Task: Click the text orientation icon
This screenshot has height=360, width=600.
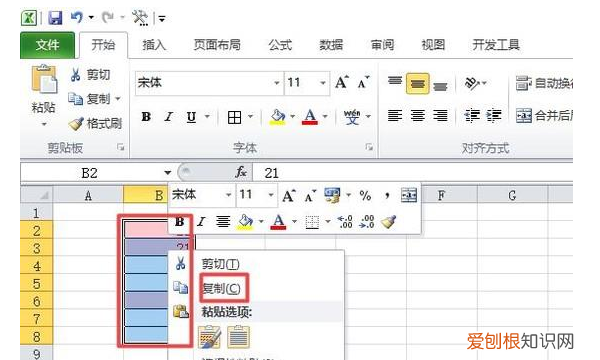Action: tap(472, 83)
